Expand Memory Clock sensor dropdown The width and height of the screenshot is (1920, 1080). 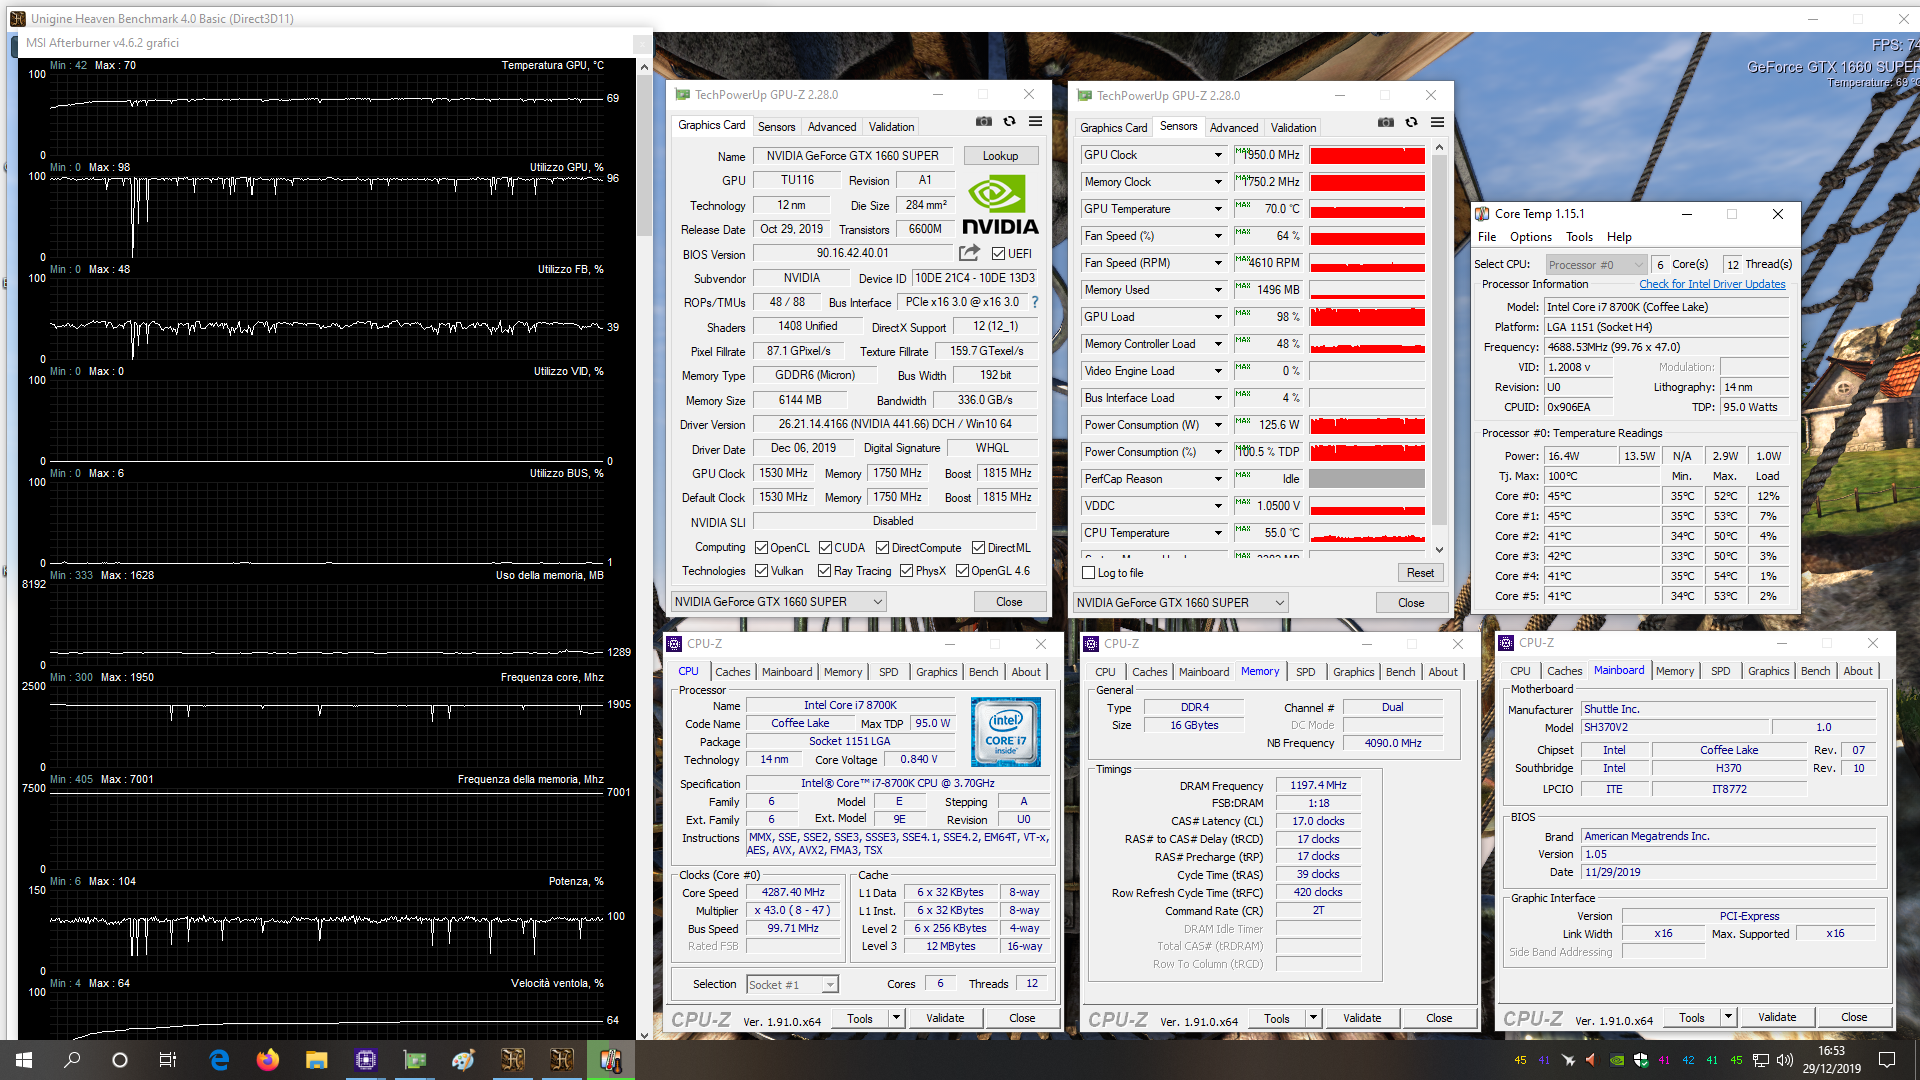pyautogui.click(x=1218, y=182)
